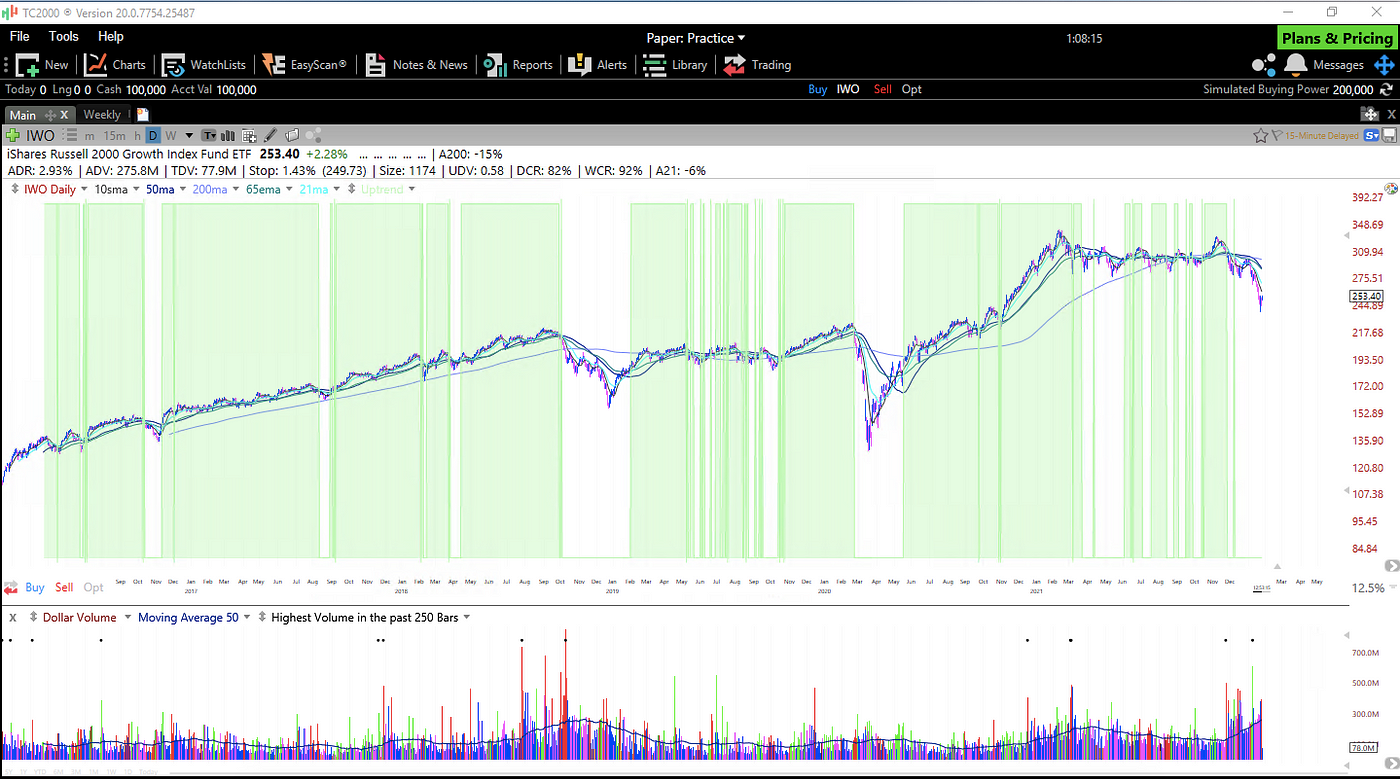This screenshot has width=1400, height=779.
Task: Open the Reports tool
Action: pos(518,65)
